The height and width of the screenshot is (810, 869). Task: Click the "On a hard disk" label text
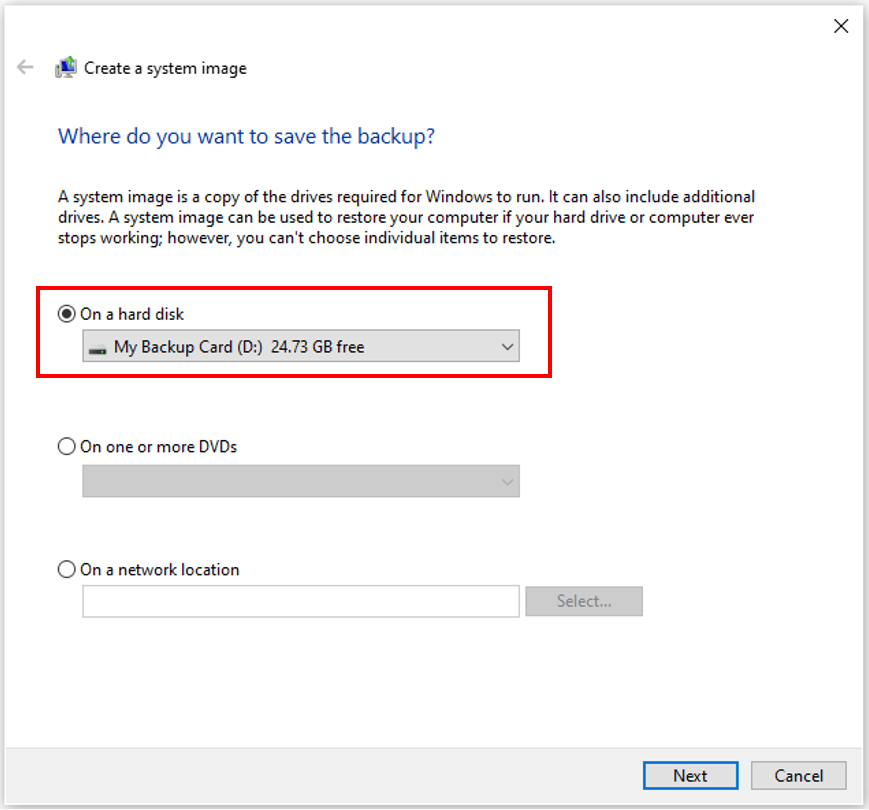pyautogui.click(x=133, y=313)
